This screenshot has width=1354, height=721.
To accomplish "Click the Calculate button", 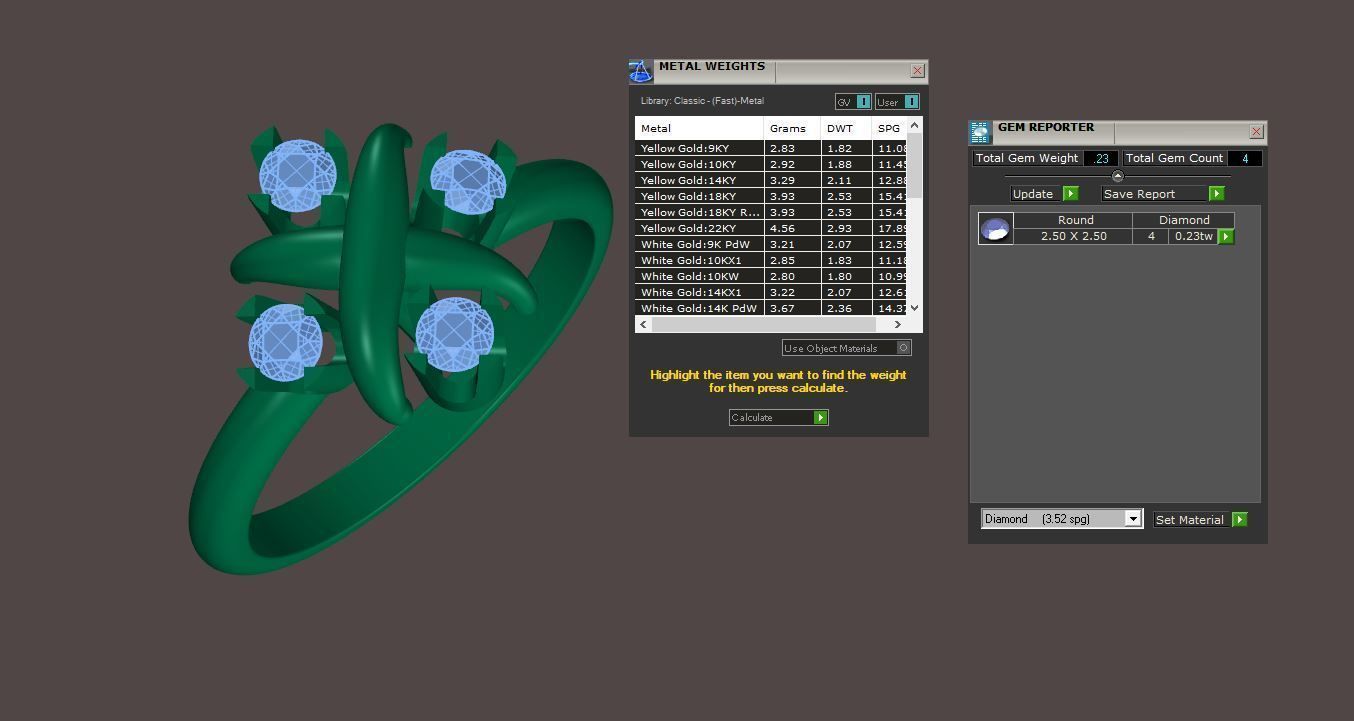I will pyautogui.click(x=779, y=418).
